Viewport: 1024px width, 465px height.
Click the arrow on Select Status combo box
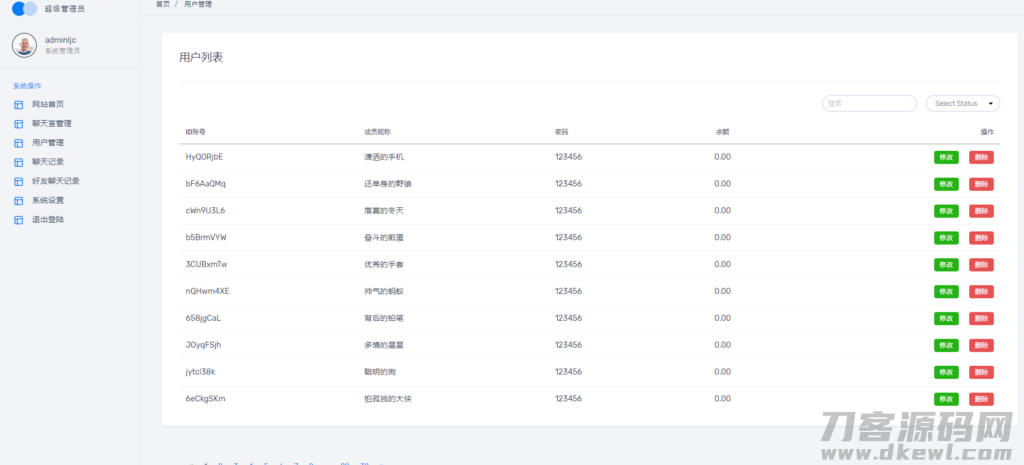click(991, 103)
